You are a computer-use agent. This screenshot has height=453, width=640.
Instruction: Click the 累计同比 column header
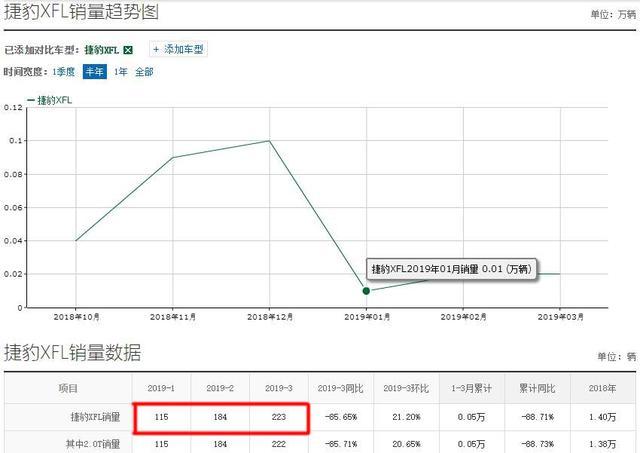[x=537, y=388]
